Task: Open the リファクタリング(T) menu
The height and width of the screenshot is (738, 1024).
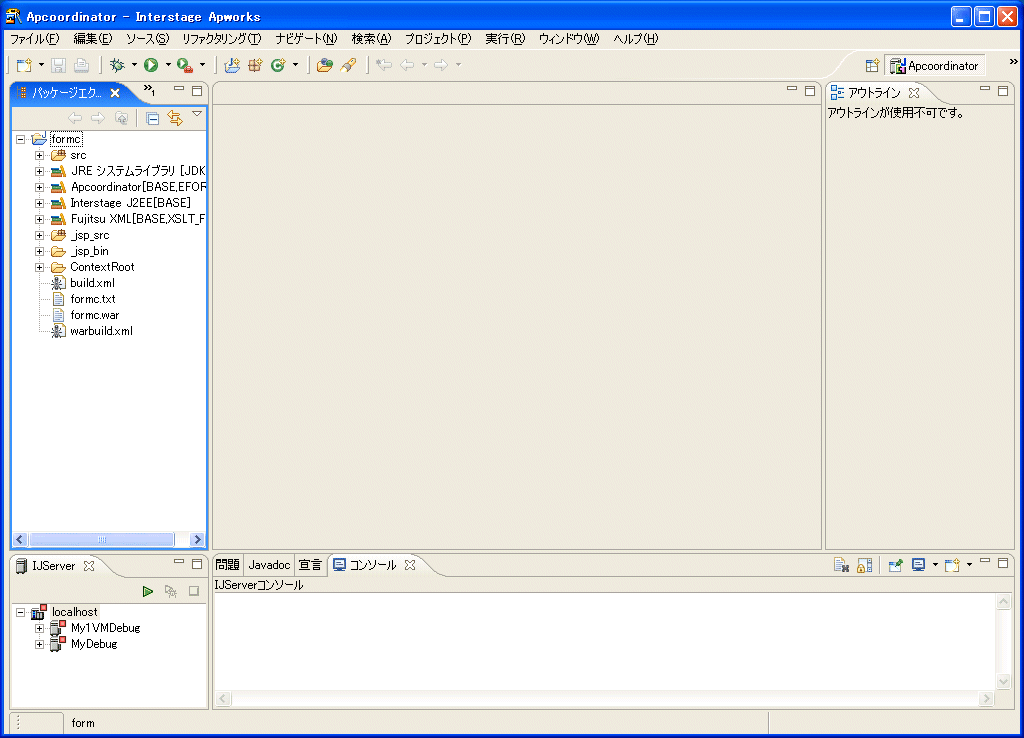Action: 221,39
